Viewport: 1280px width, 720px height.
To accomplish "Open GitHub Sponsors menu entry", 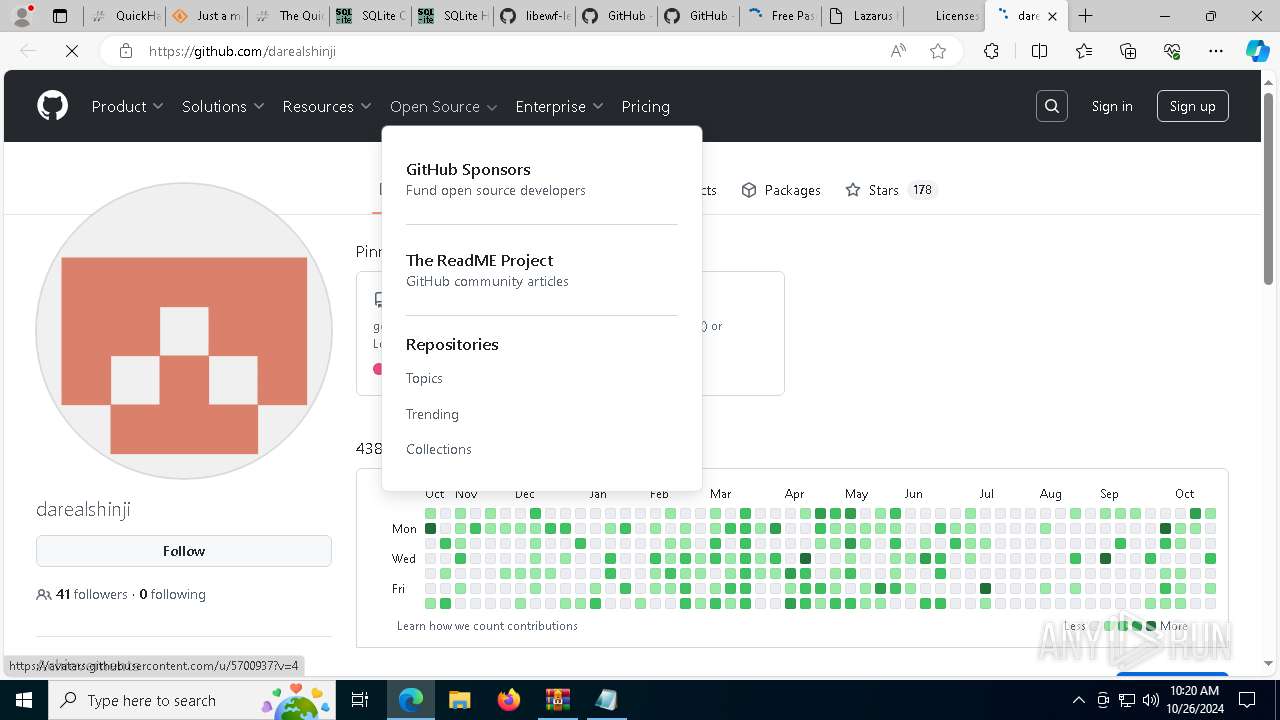I will click(x=496, y=179).
